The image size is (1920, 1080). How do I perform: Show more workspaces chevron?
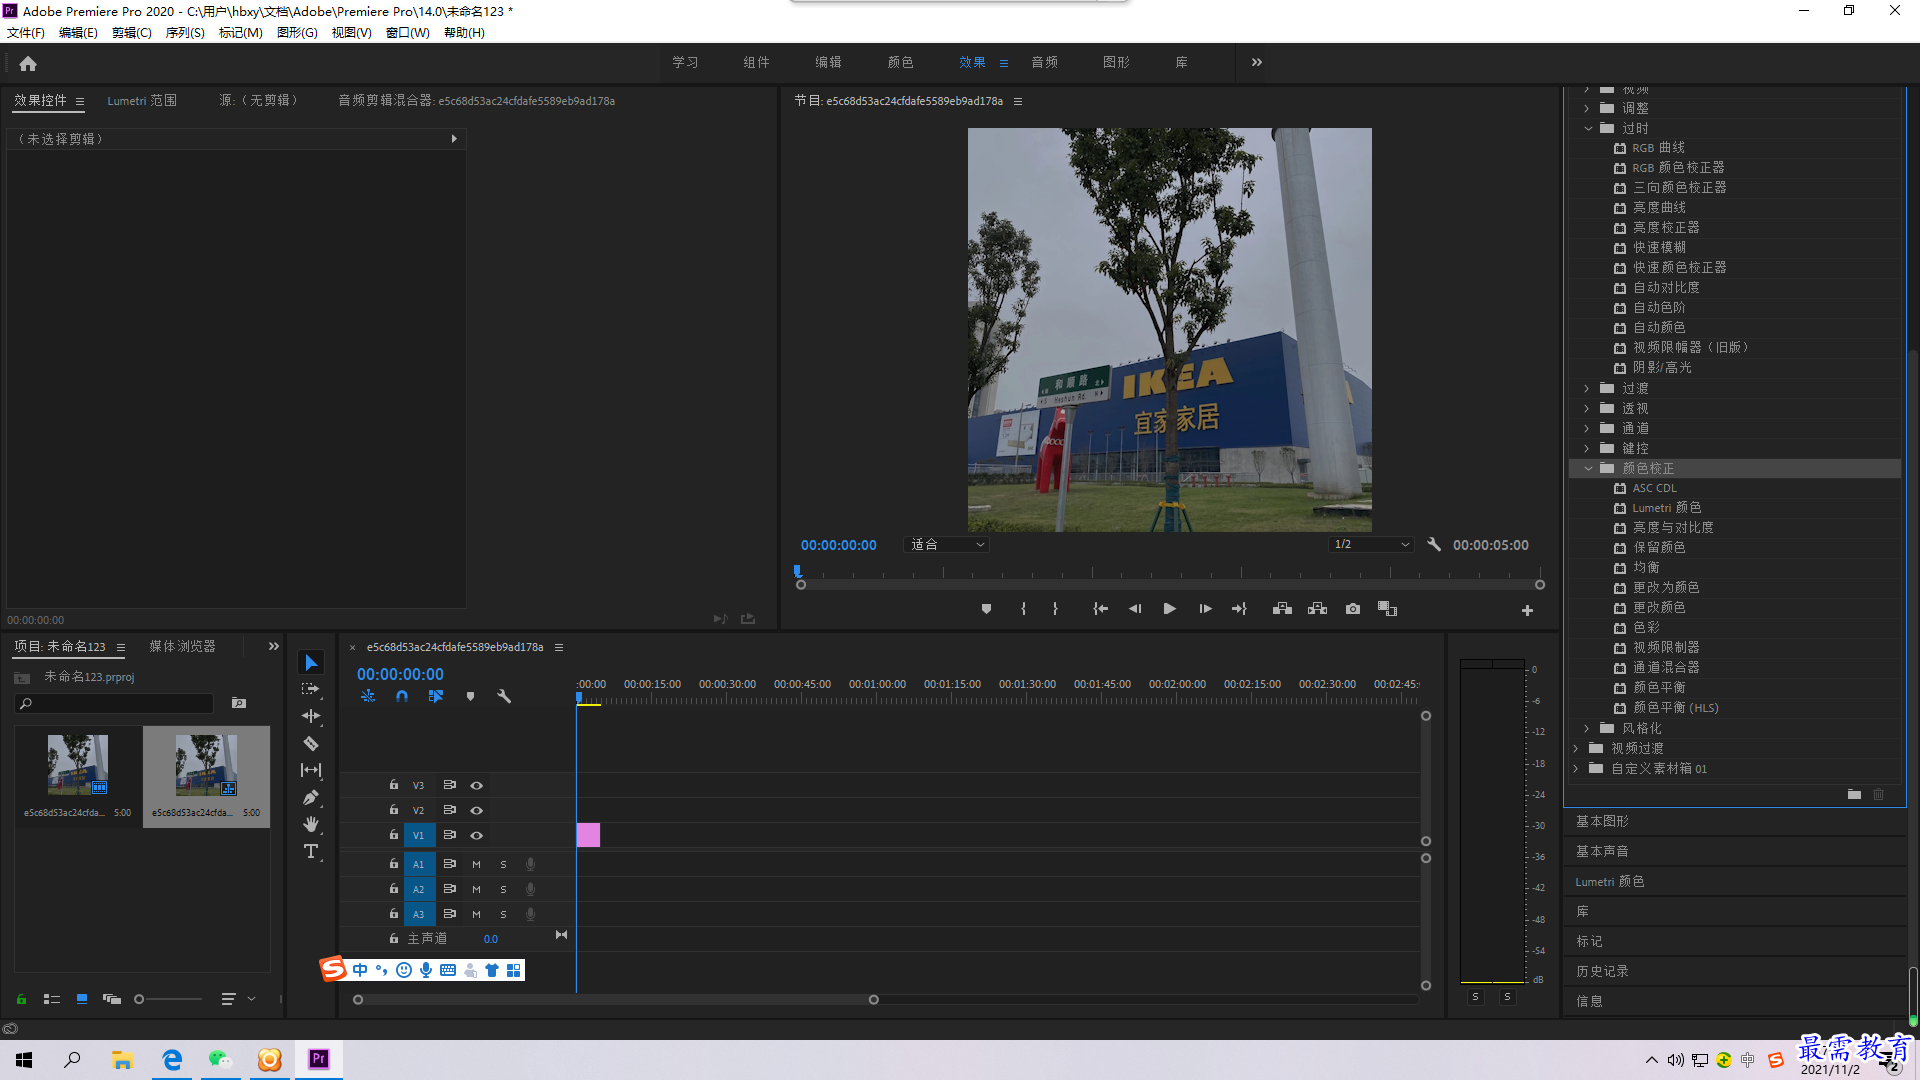(x=1257, y=62)
